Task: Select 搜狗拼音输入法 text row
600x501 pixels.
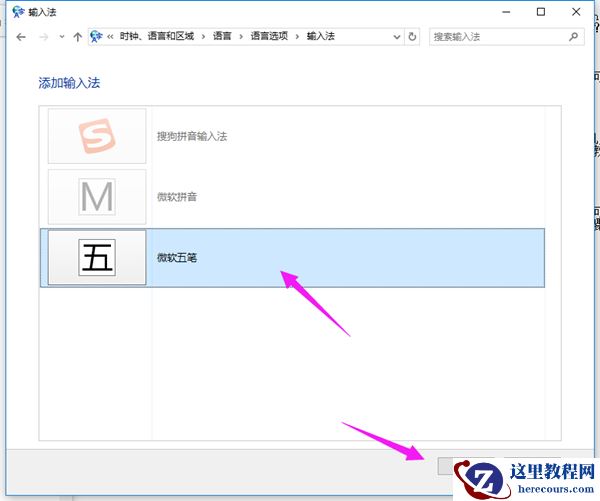Action: pos(192,136)
